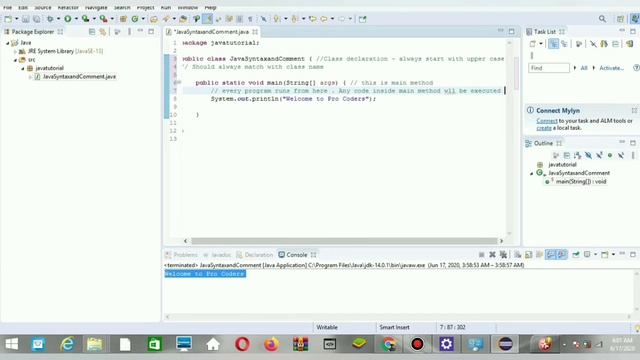Collapse the src folder node

(x=15, y=60)
